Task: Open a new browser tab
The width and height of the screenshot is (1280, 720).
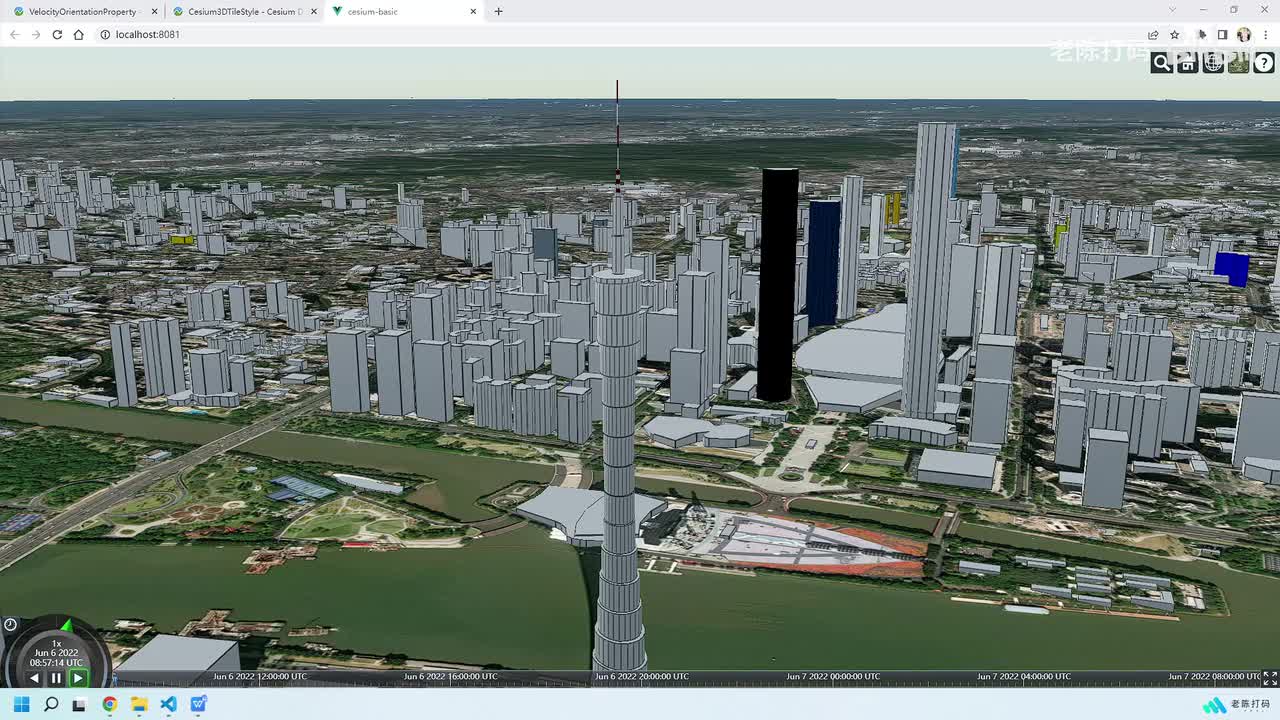Action: [x=498, y=12]
